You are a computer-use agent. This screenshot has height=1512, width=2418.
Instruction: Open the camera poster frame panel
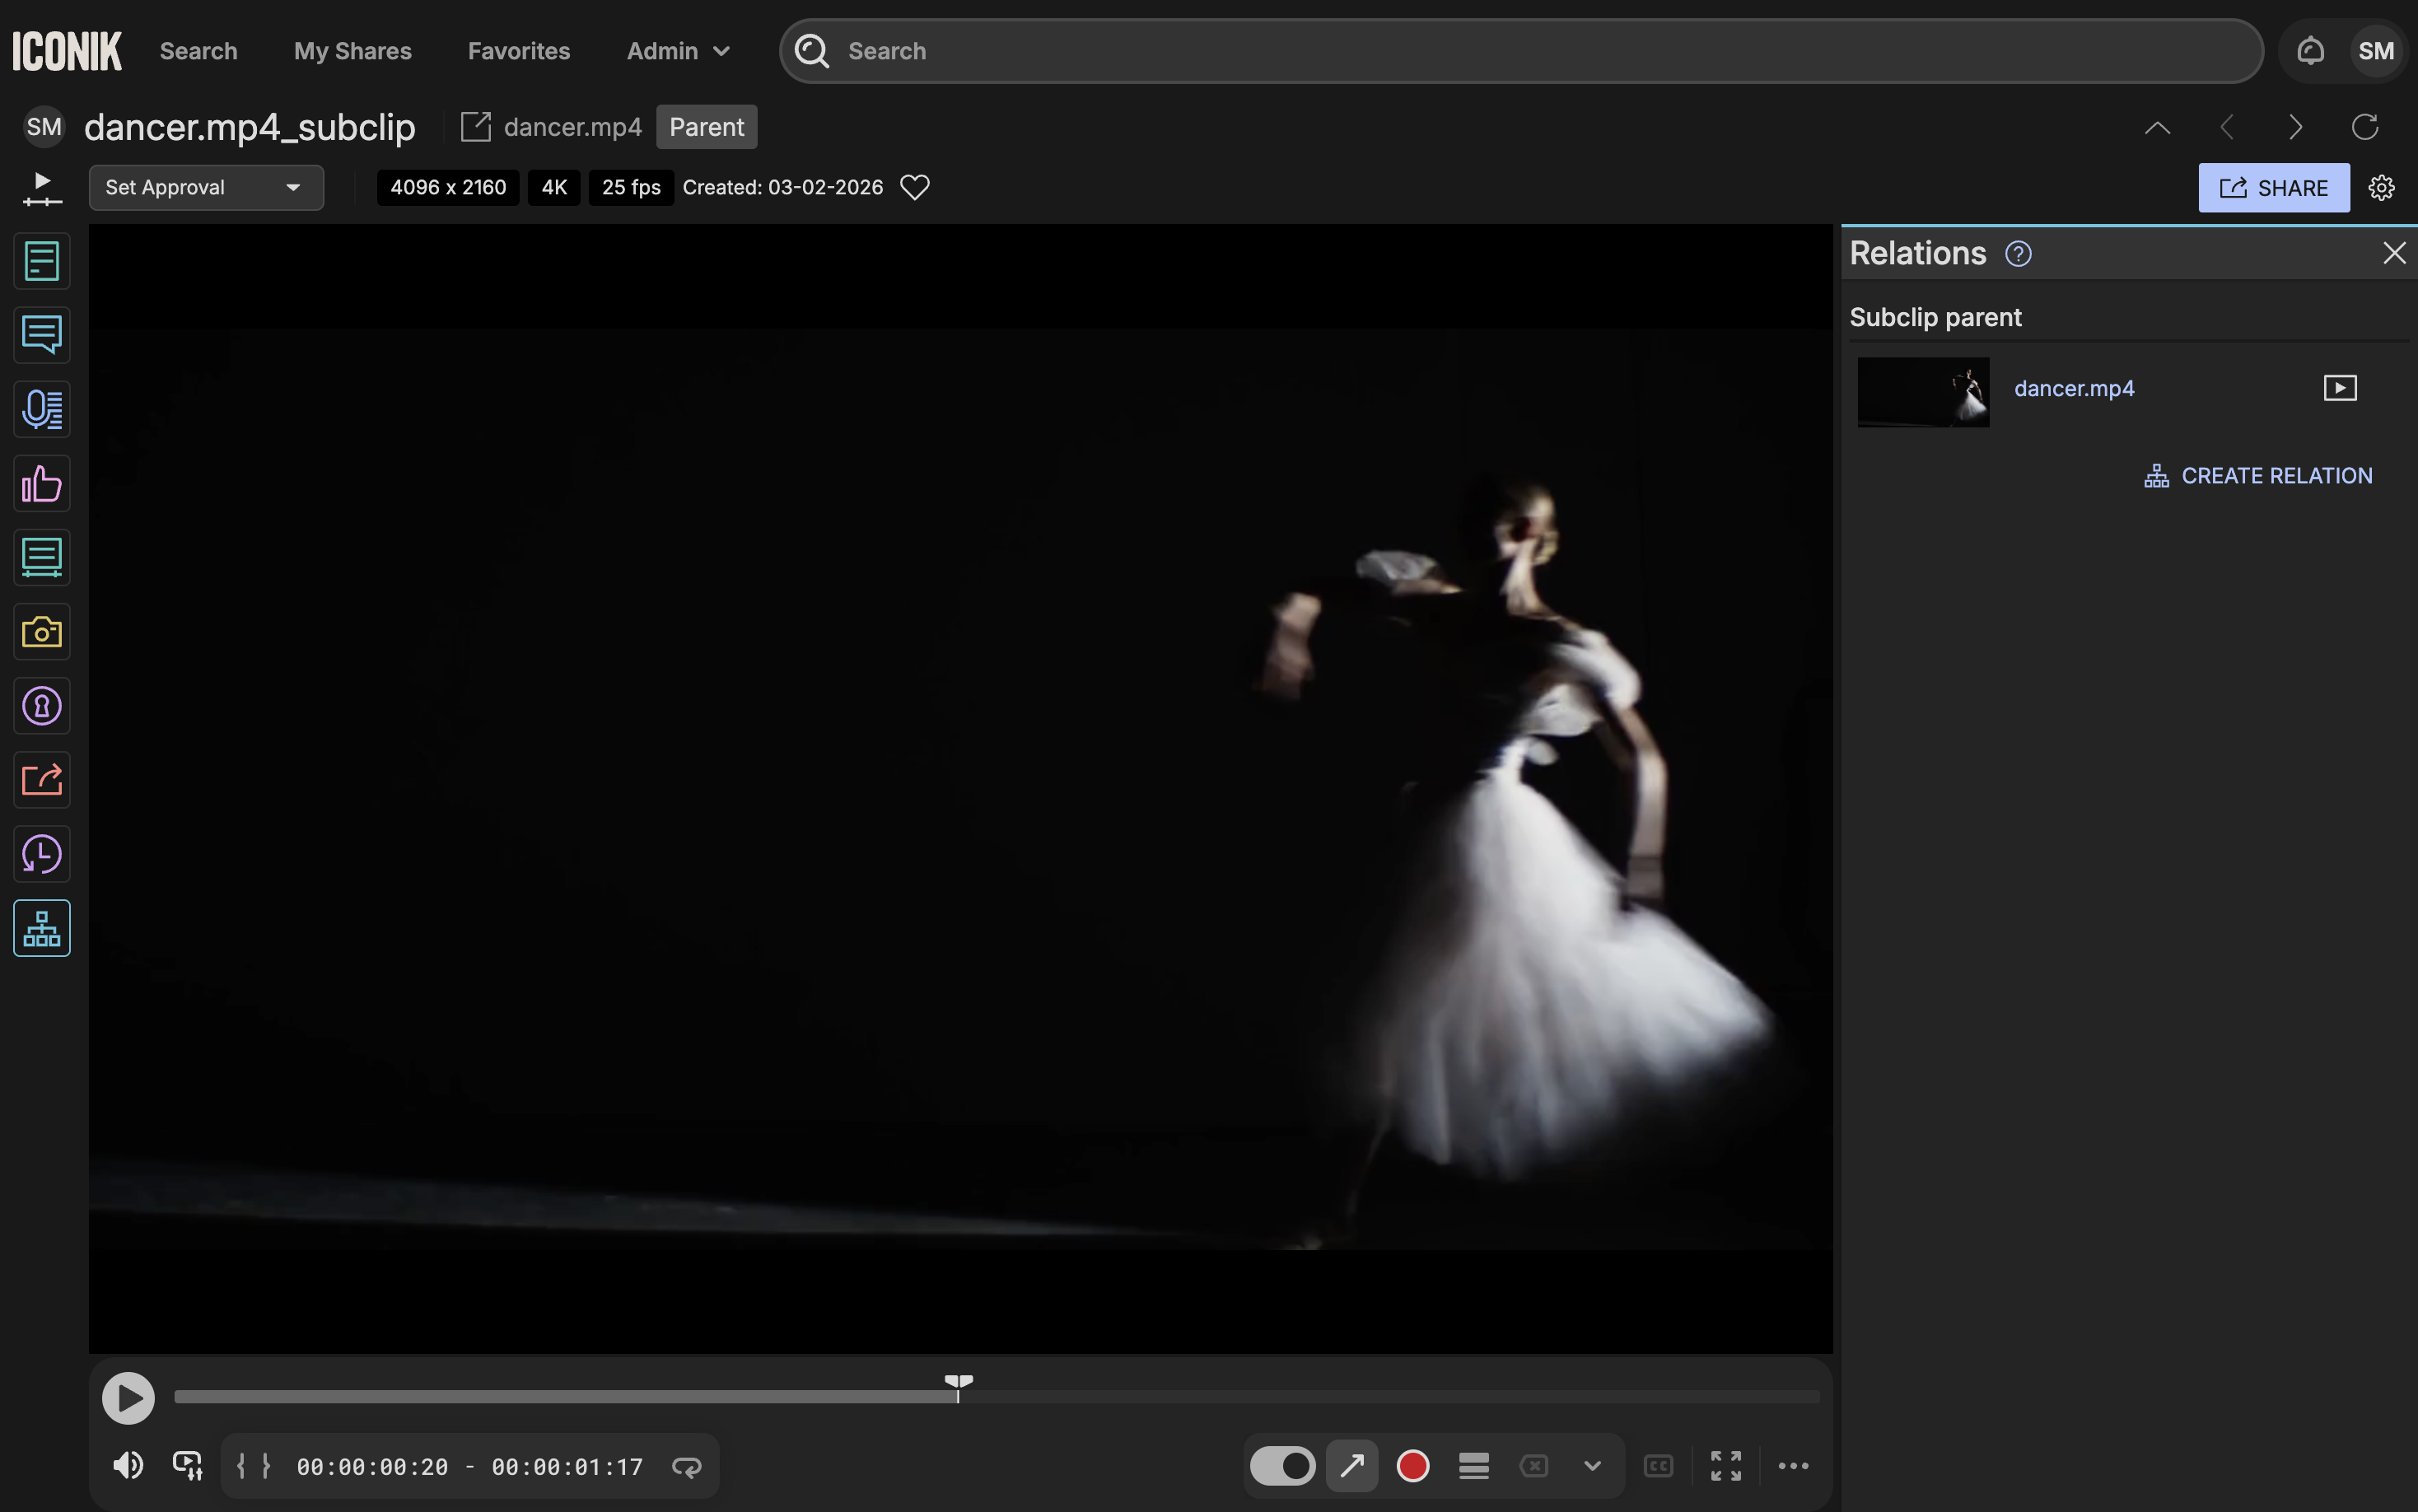41,632
